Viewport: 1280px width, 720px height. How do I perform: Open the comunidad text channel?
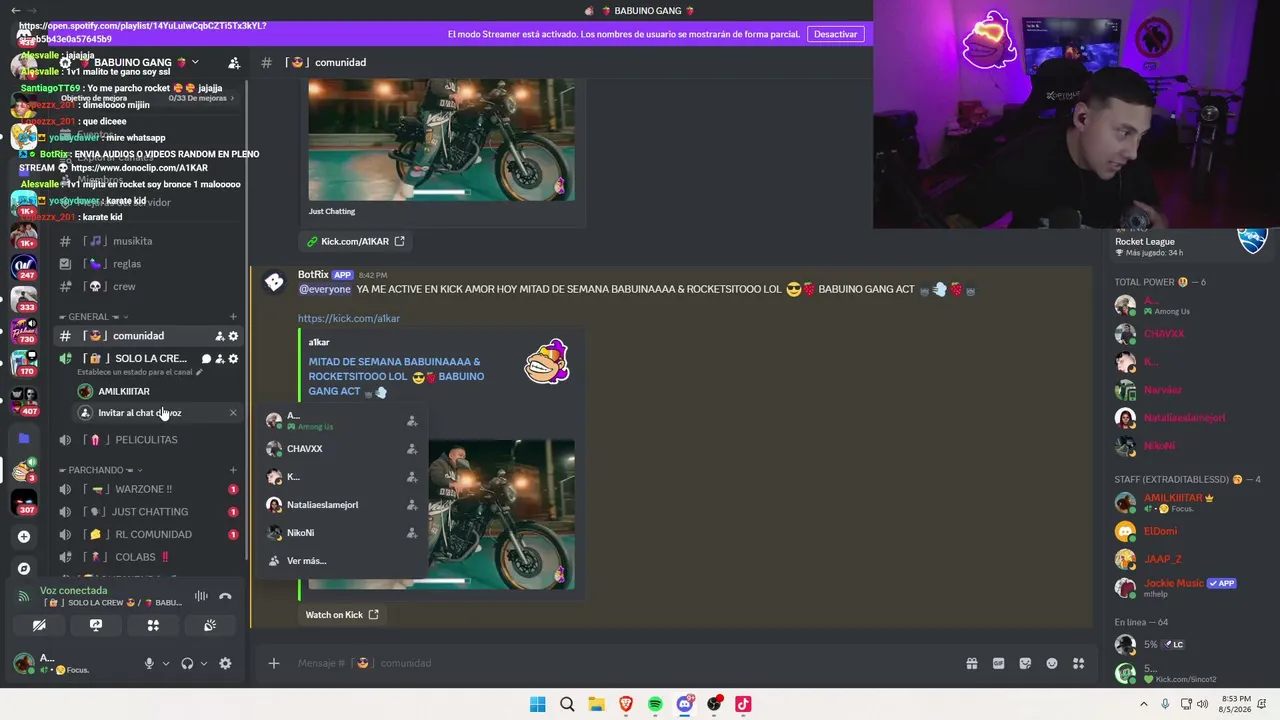139,336
